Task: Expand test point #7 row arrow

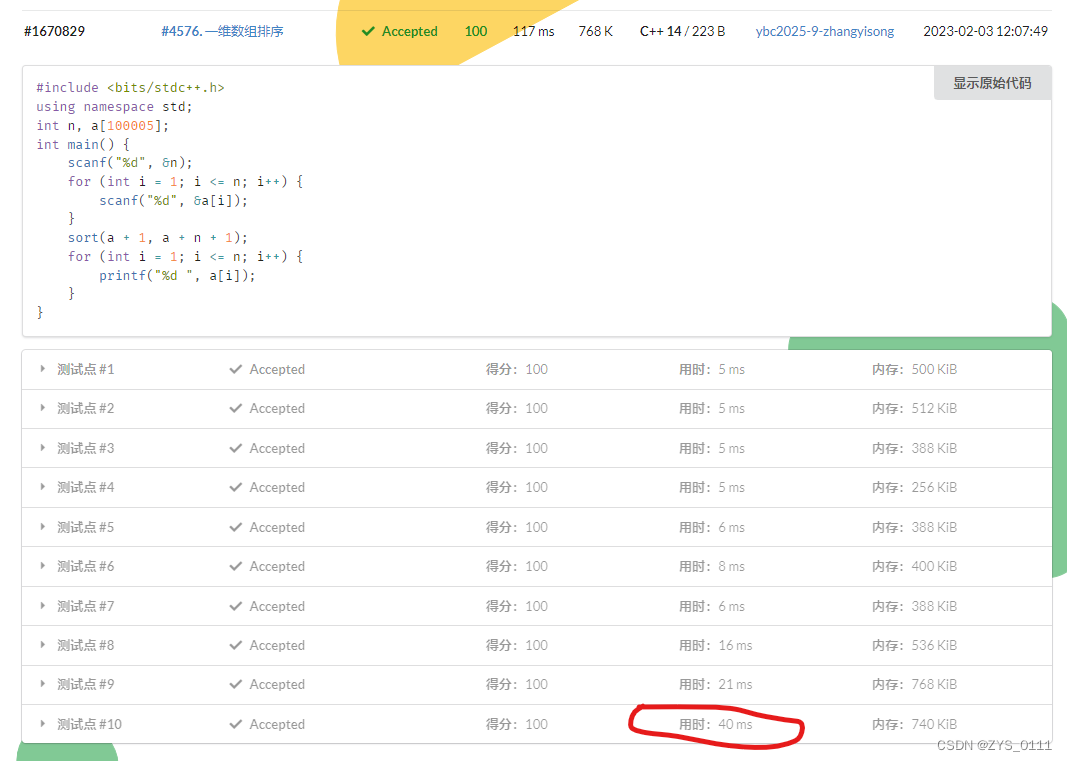Action: tap(42, 606)
